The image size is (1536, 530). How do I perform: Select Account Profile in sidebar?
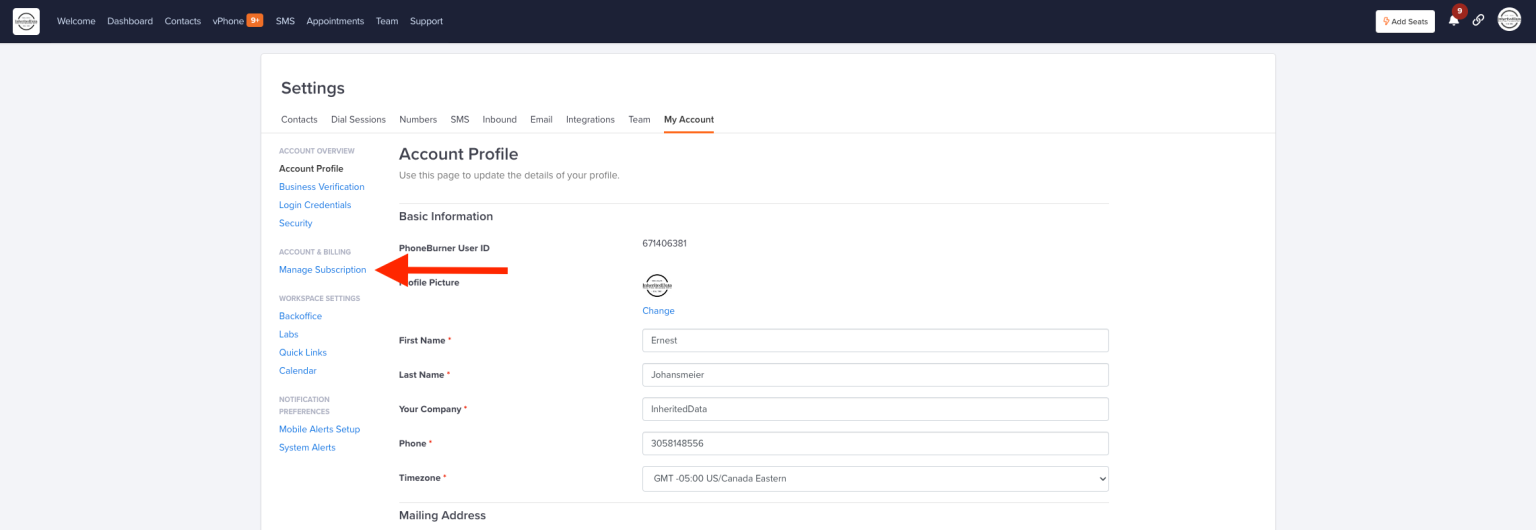pyautogui.click(x=311, y=169)
